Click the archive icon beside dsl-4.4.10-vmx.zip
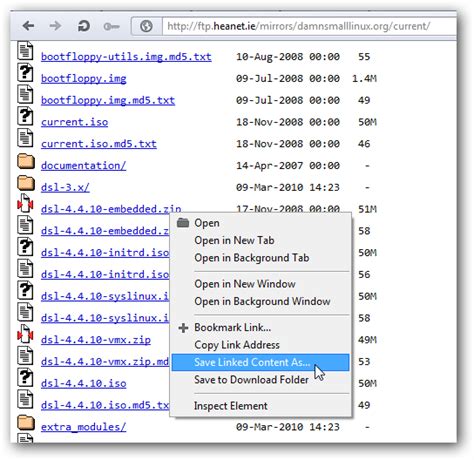The image size is (474, 460). click(25, 334)
